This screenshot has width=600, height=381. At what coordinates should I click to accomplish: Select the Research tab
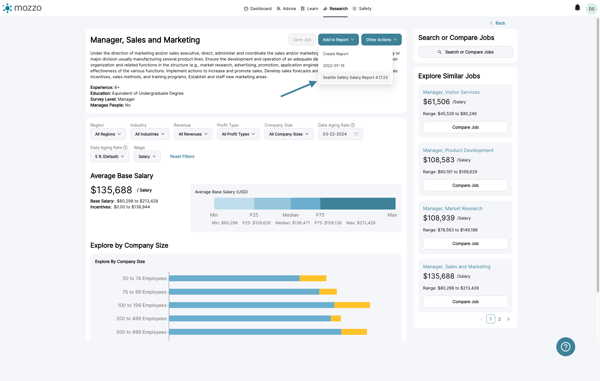tap(336, 8)
